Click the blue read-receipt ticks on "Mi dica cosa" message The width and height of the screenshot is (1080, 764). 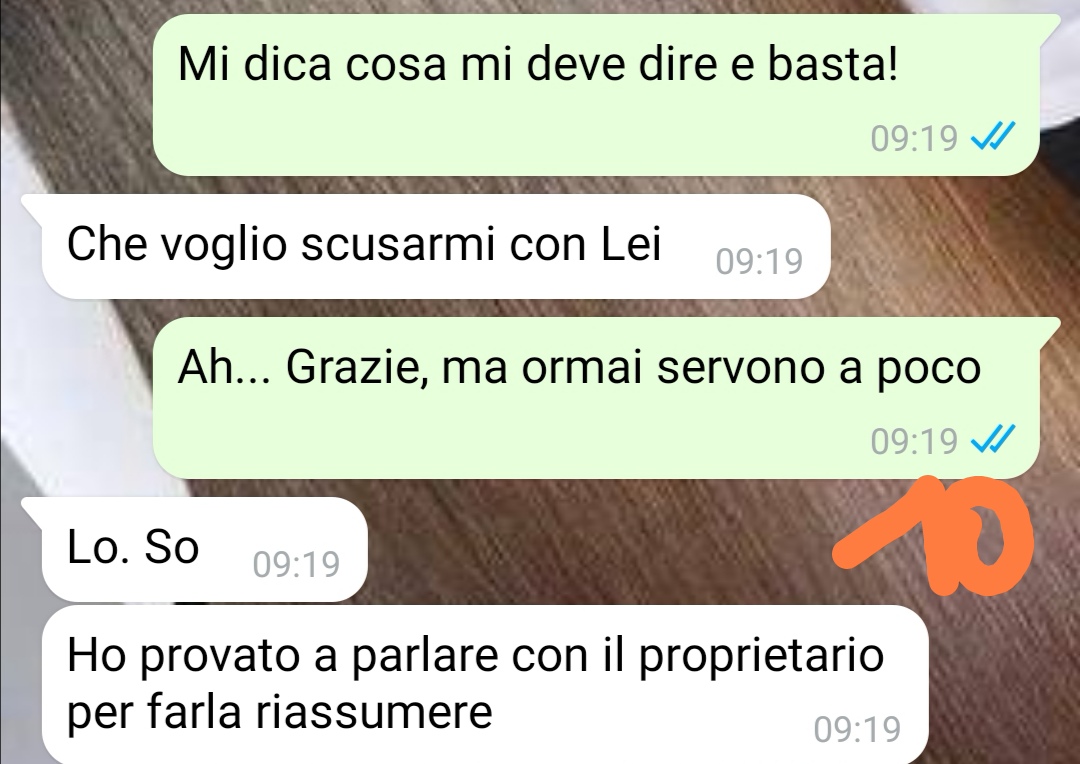pos(993,136)
